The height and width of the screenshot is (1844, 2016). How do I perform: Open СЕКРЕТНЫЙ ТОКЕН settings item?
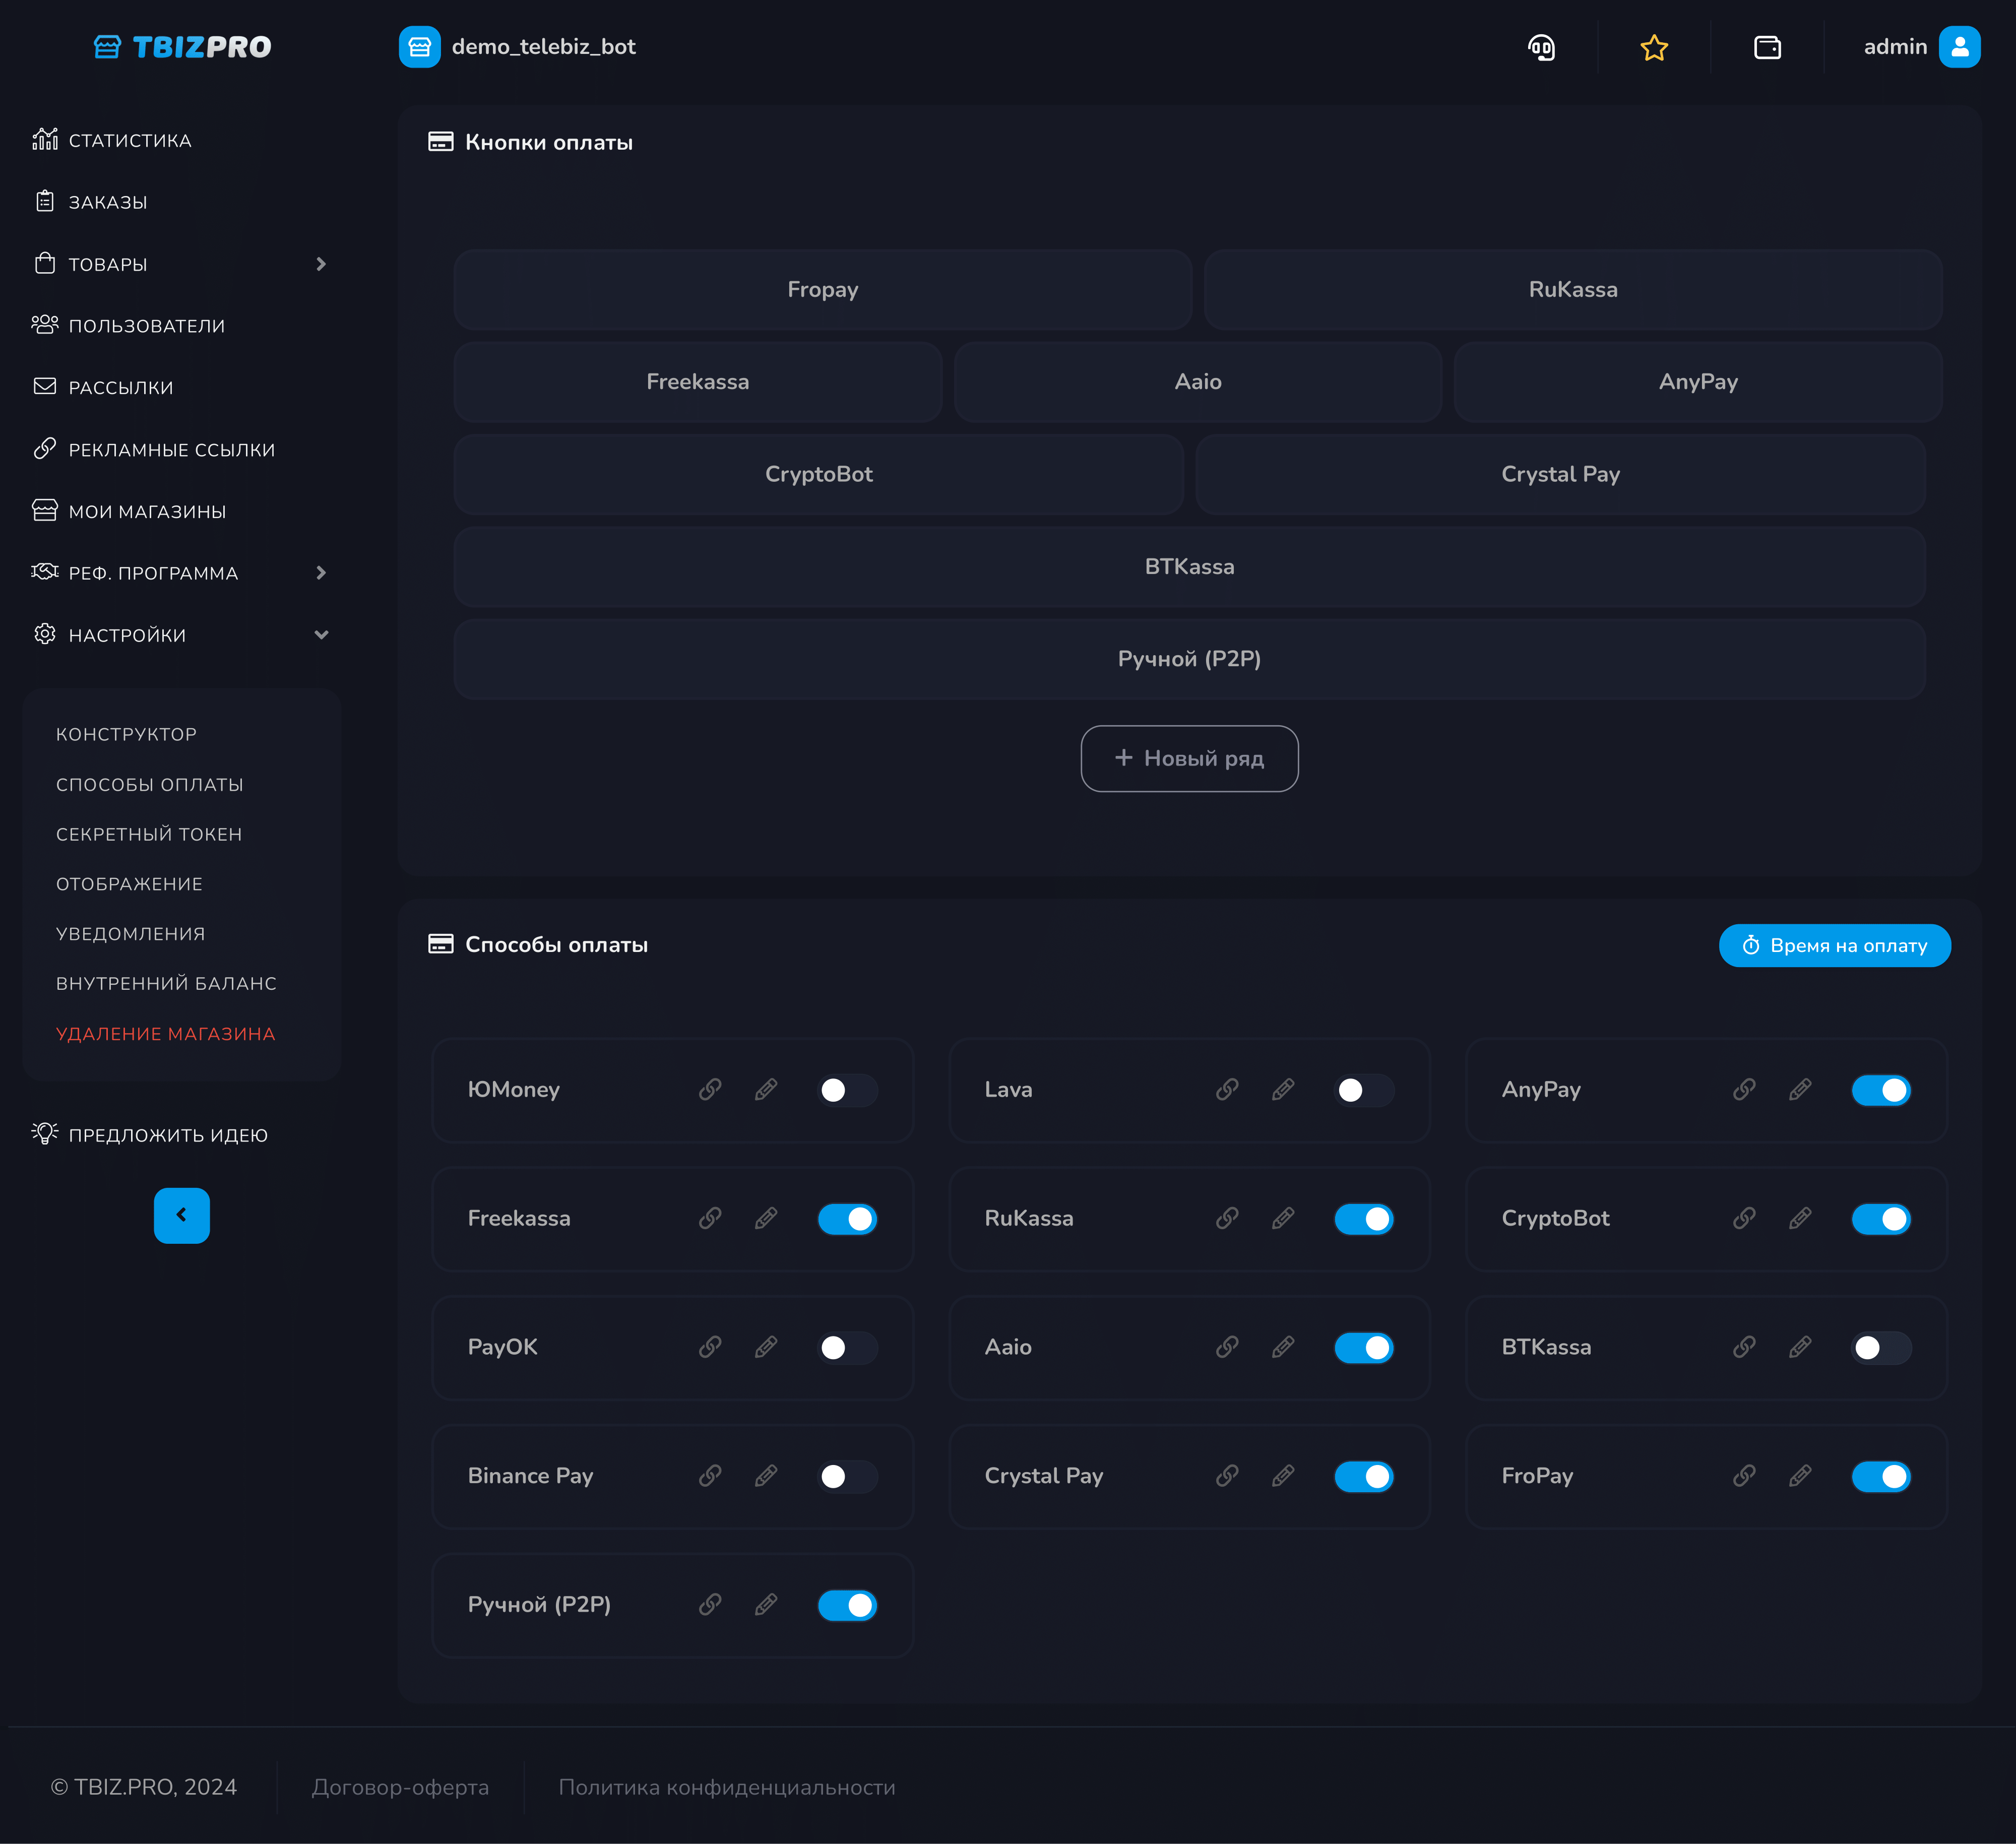click(149, 834)
